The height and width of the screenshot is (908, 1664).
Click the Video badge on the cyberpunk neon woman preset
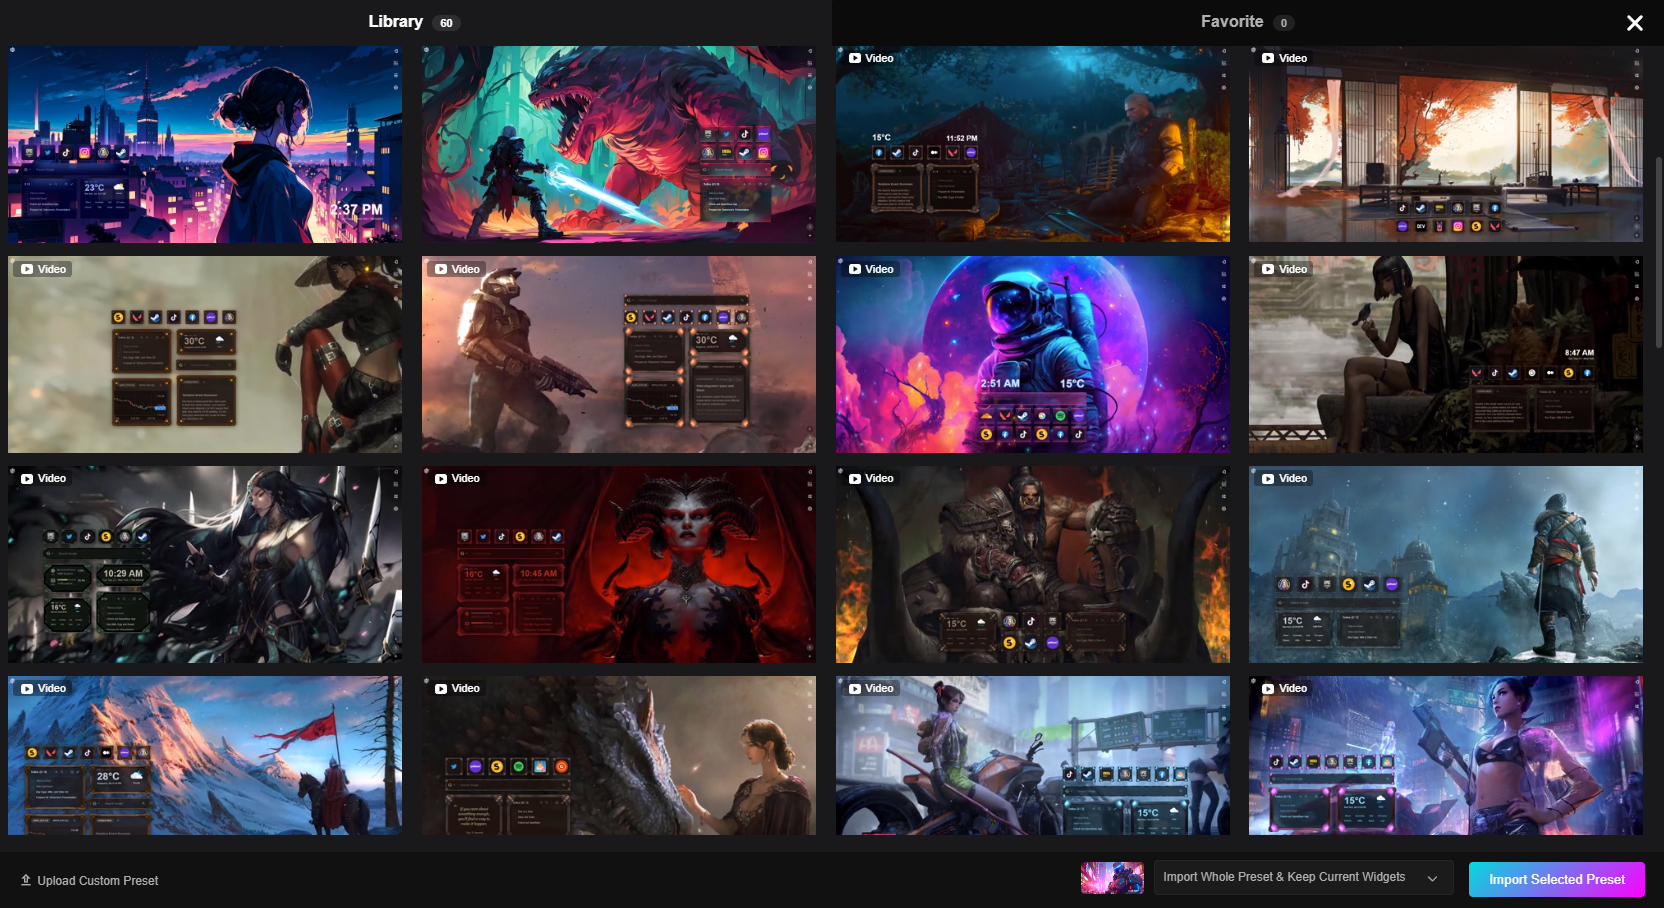pos(1285,688)
